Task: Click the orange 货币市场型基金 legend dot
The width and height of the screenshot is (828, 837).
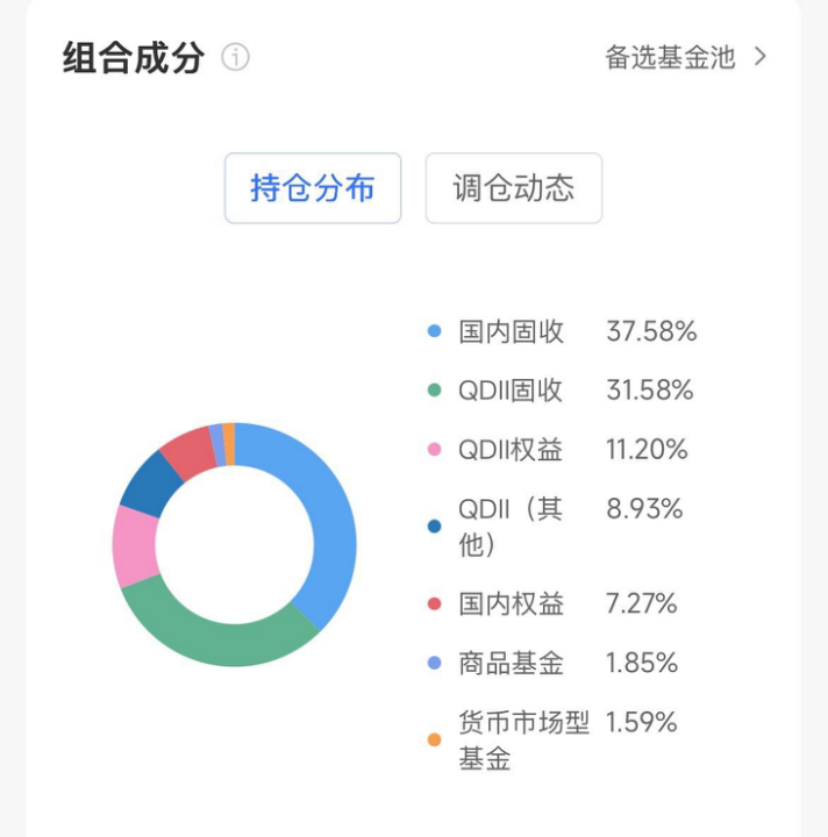Action: pyautogui.click(x=434, y=740)
